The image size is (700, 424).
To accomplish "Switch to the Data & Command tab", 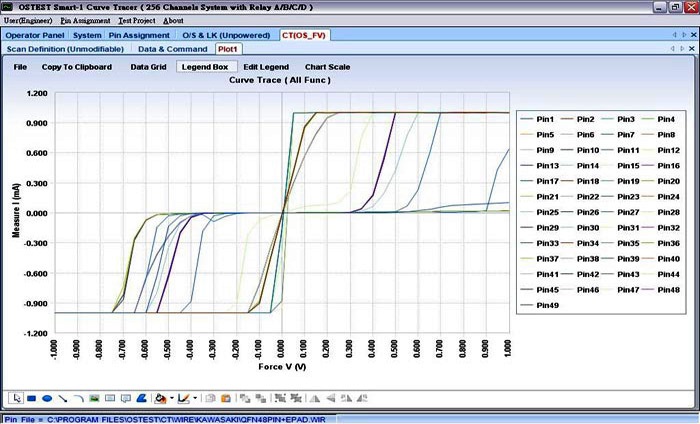I will (173, 48).
